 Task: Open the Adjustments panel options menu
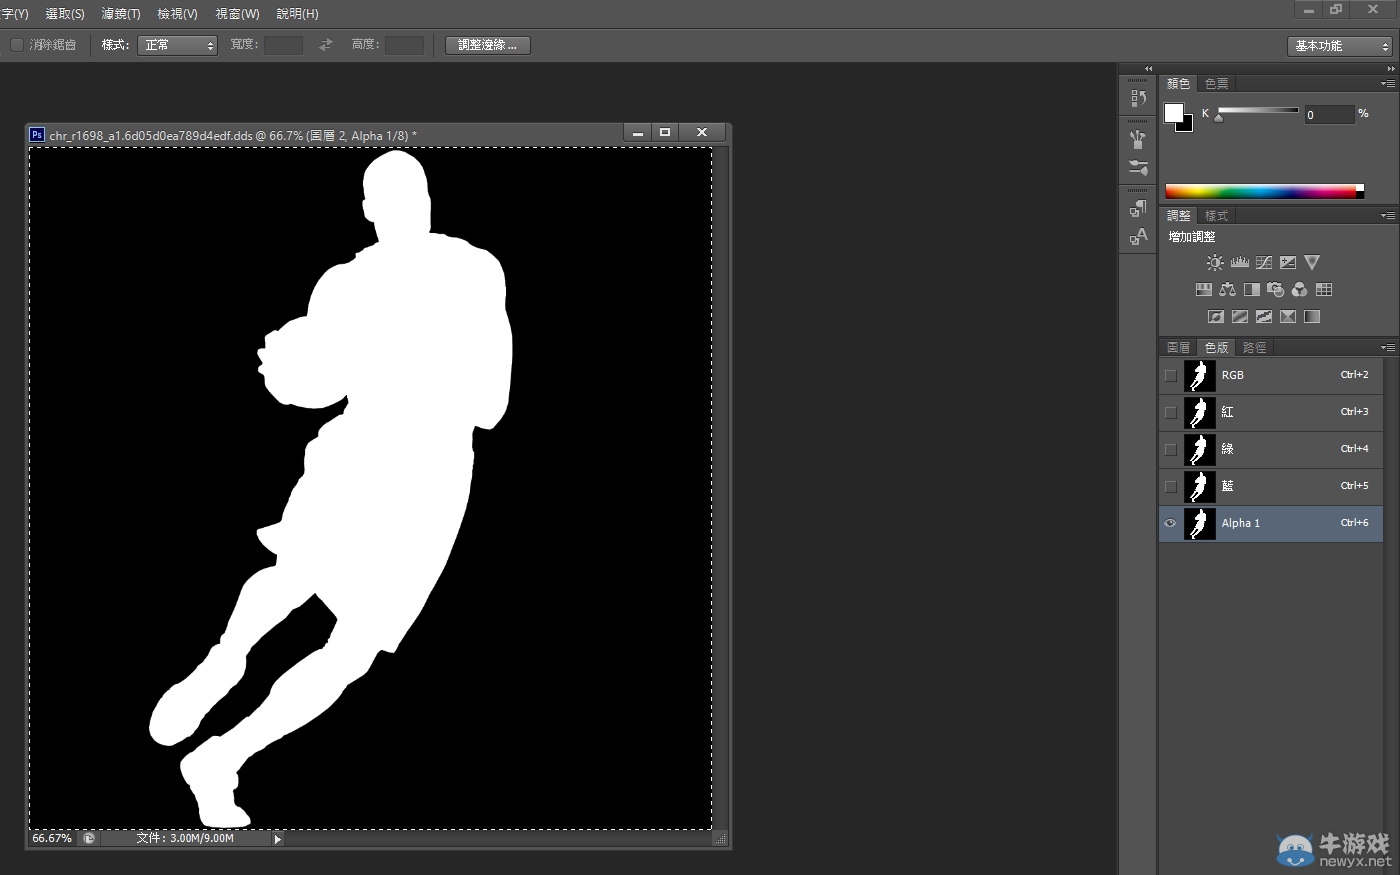pyautogui.click(x=1388, y=216)
